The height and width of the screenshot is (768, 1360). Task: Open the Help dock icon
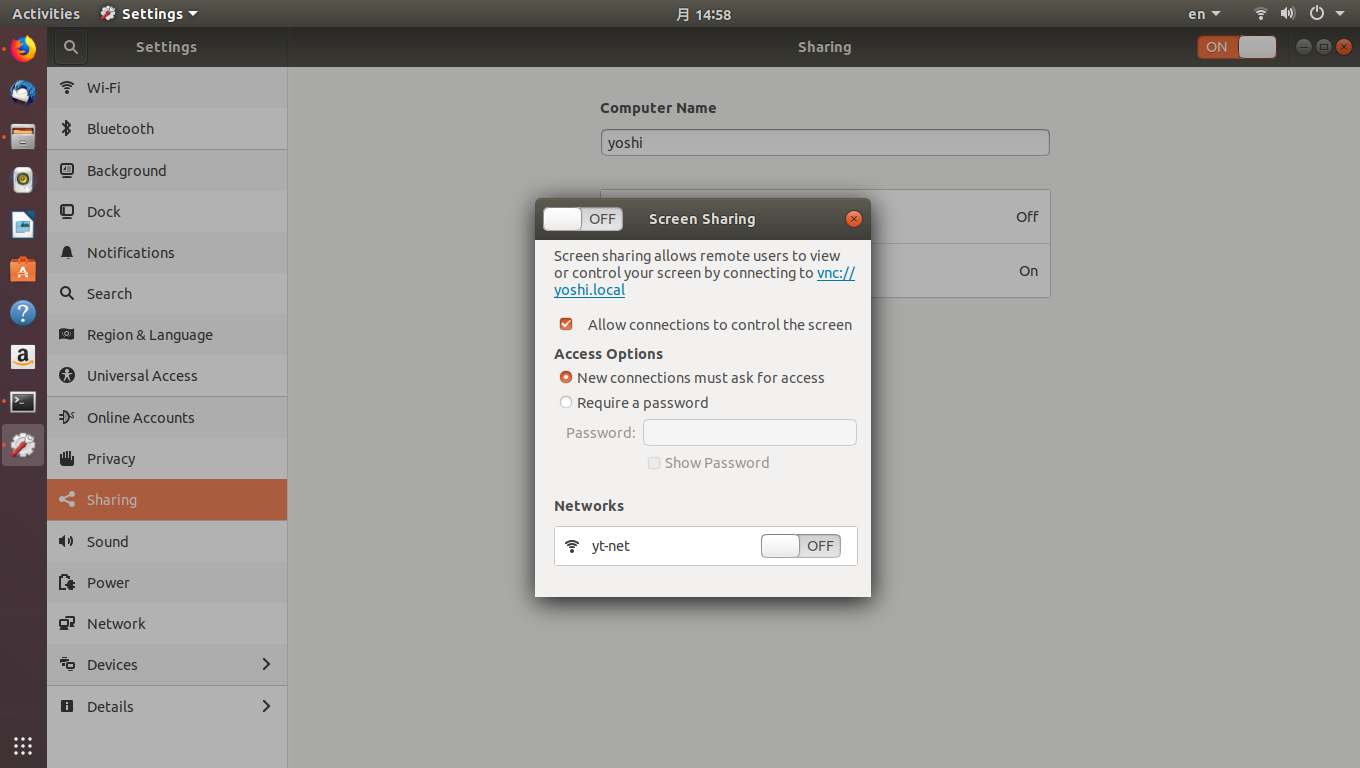pyautogui.click(x=23, y=313)
